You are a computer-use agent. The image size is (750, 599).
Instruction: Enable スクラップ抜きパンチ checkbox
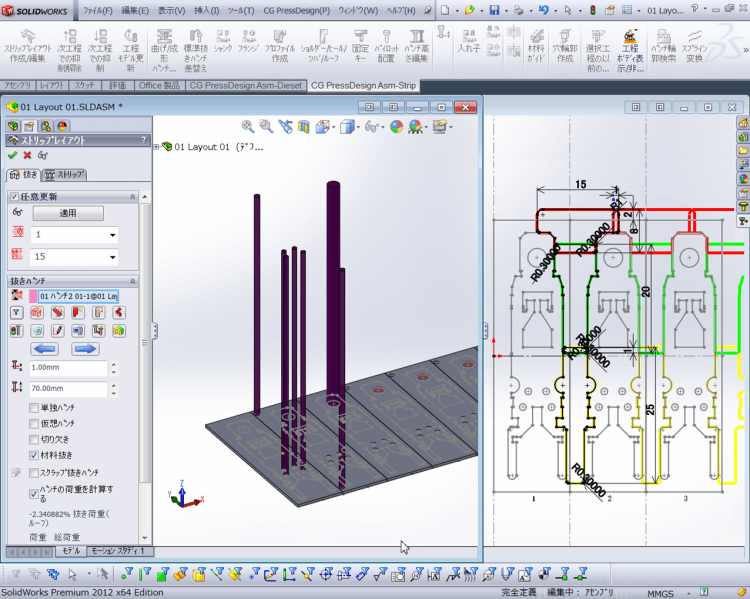(x=33, y=473)
